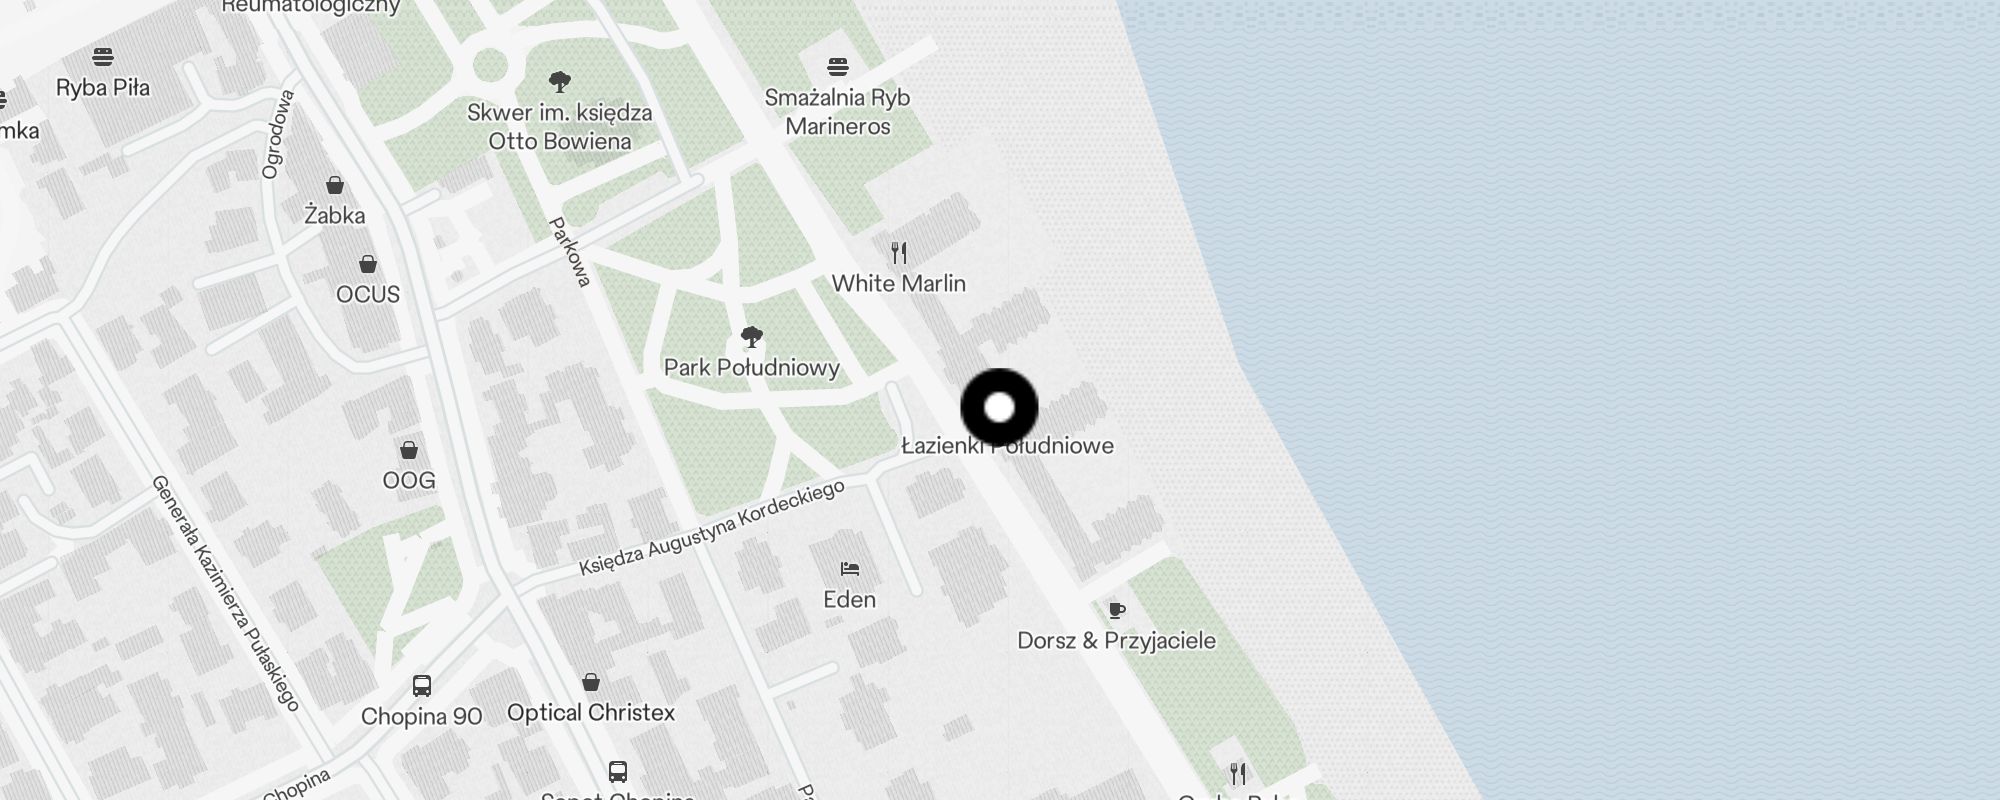Click the Księdza Augustyna Kordeckiego street label

(712, 528)
